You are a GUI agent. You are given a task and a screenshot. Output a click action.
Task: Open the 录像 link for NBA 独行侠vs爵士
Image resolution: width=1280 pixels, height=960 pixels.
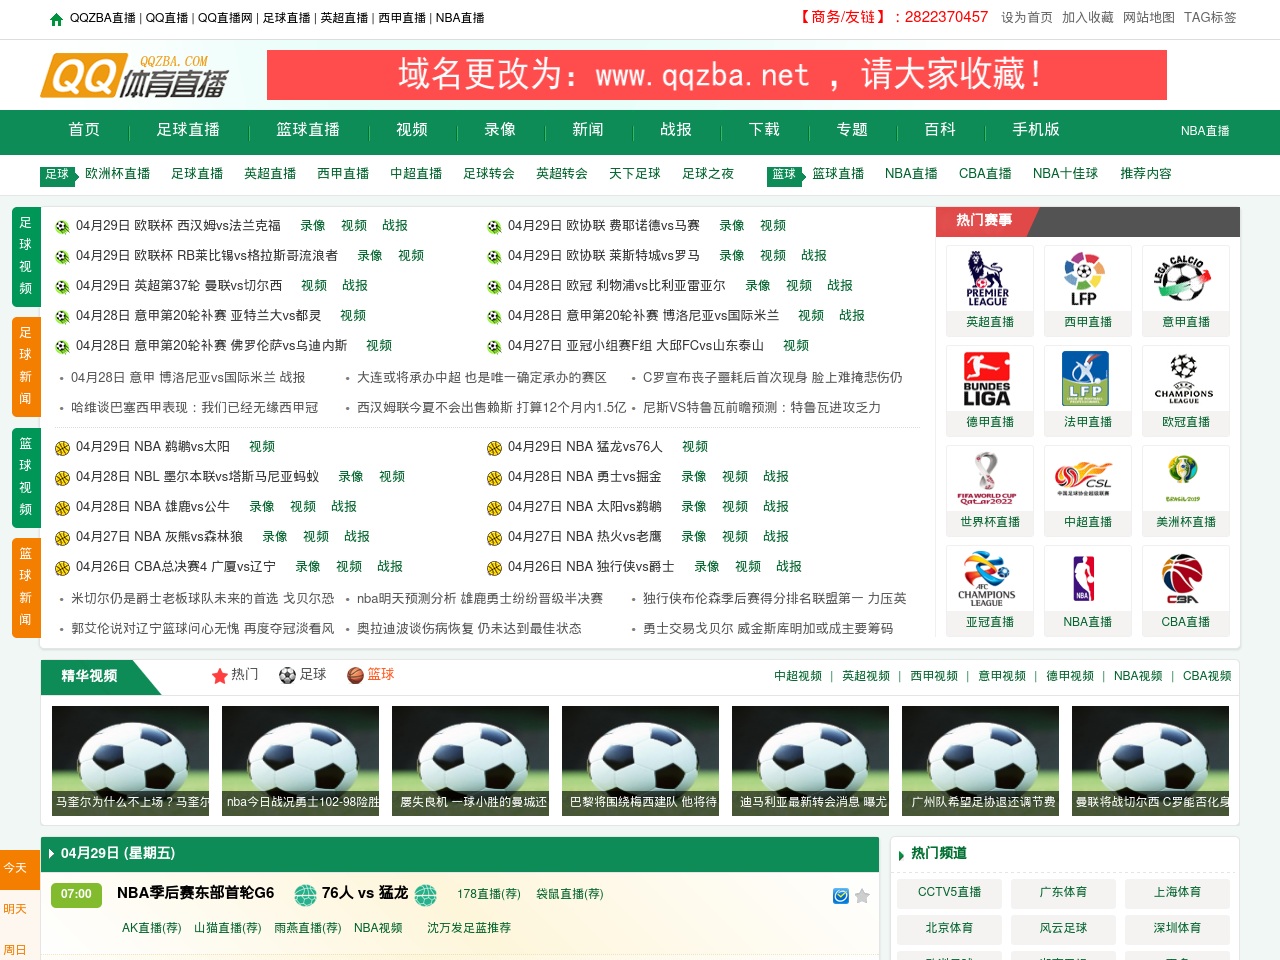707,567
